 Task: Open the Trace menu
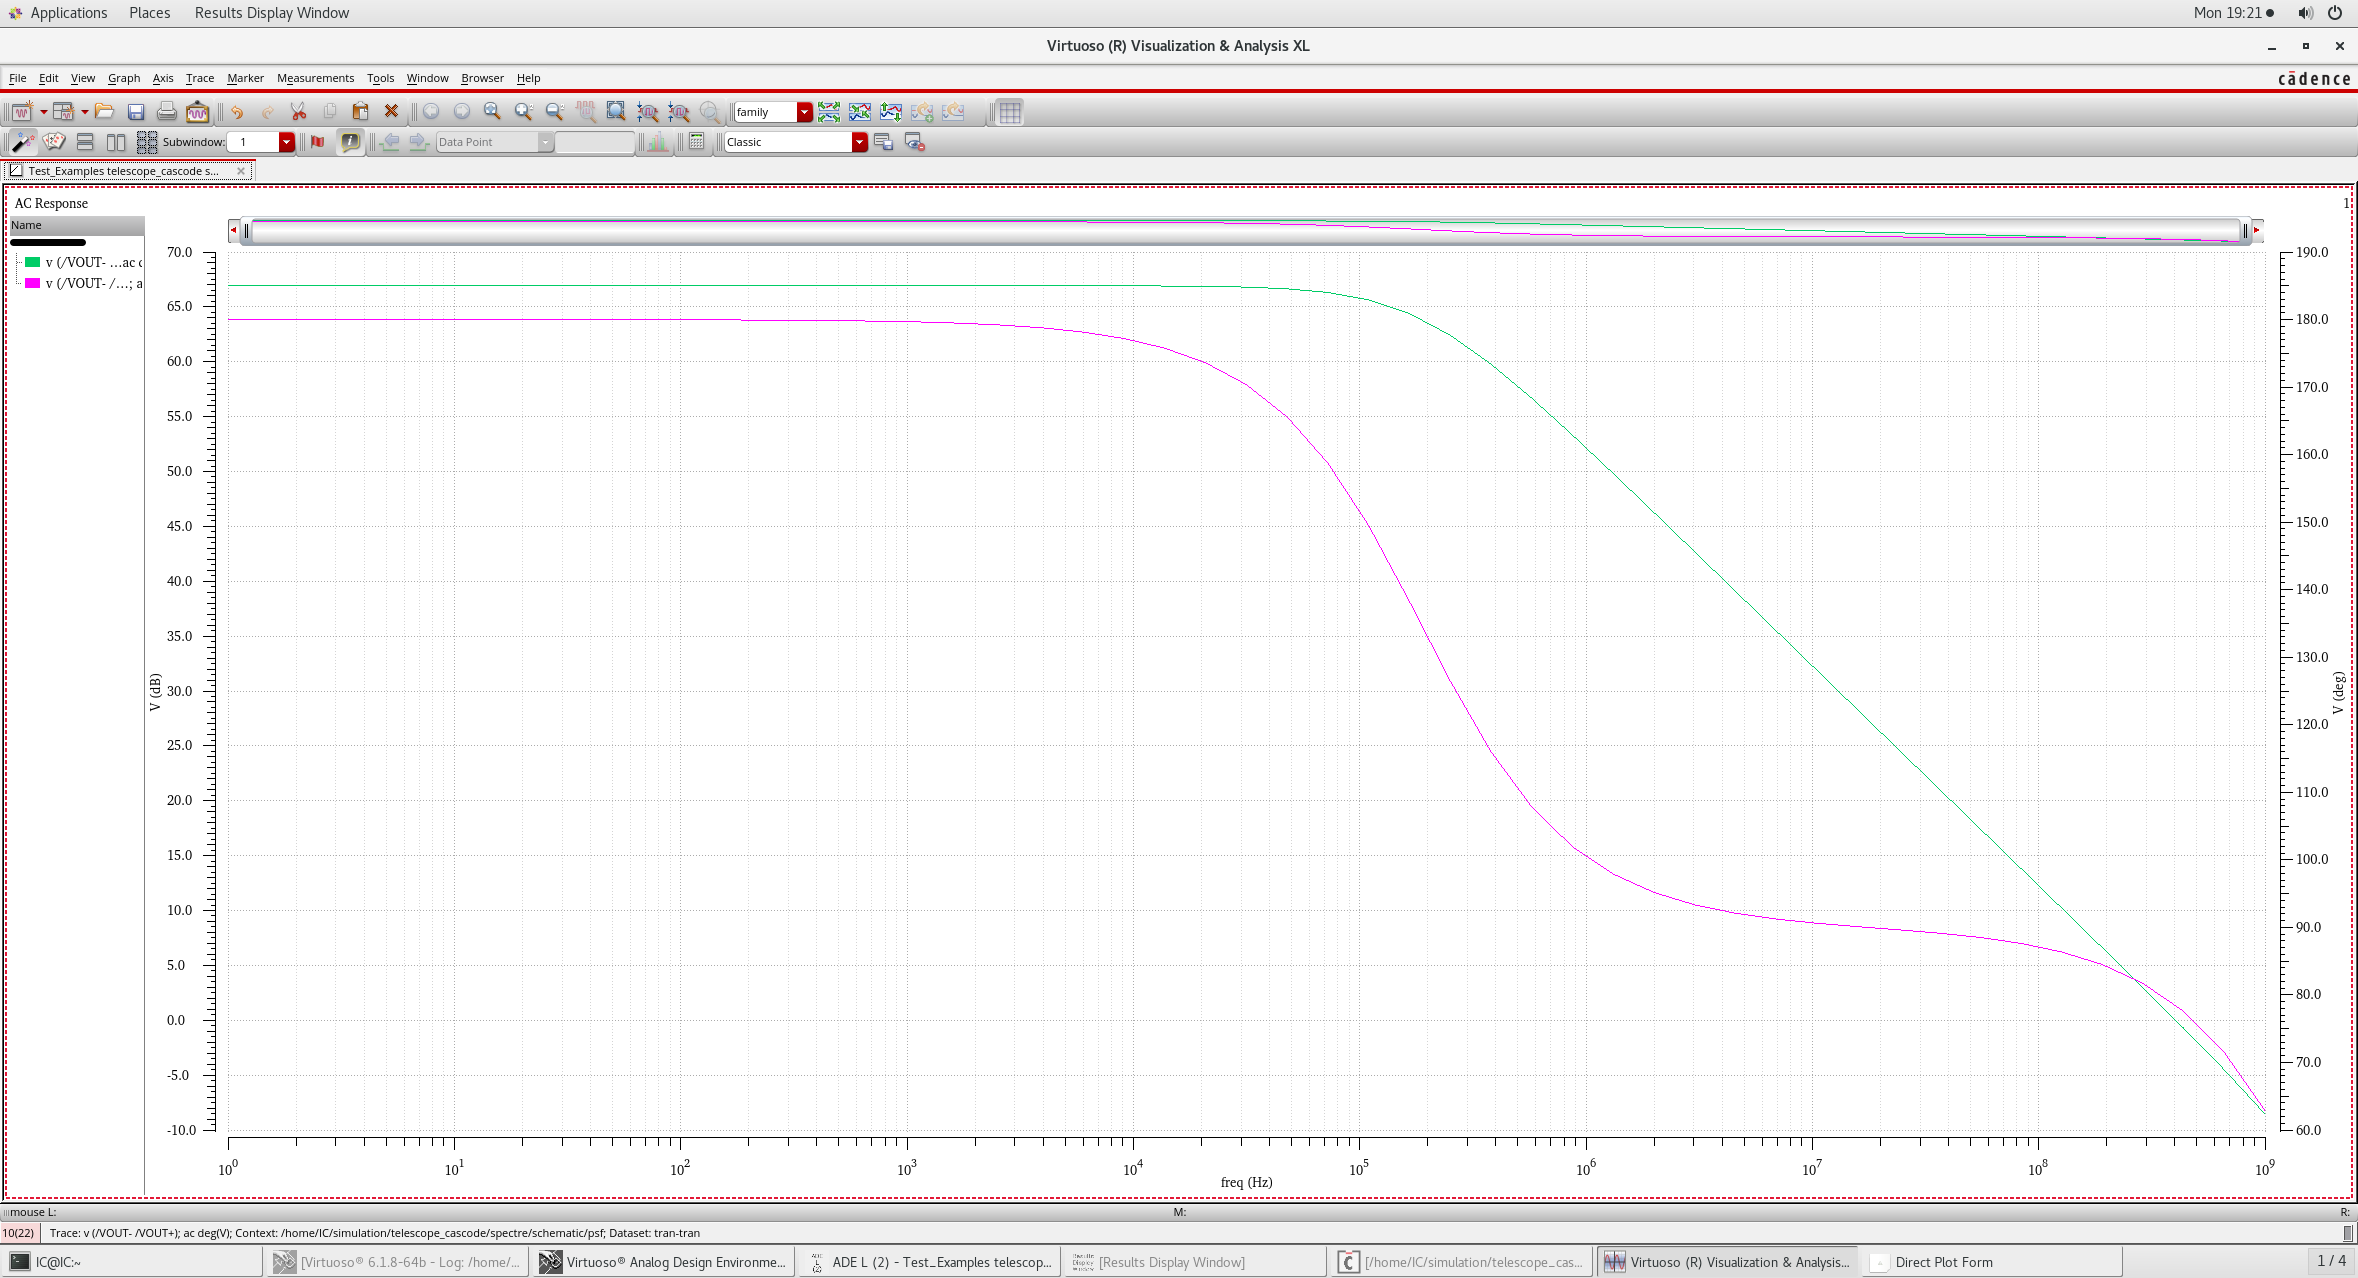tap(199, 78)
